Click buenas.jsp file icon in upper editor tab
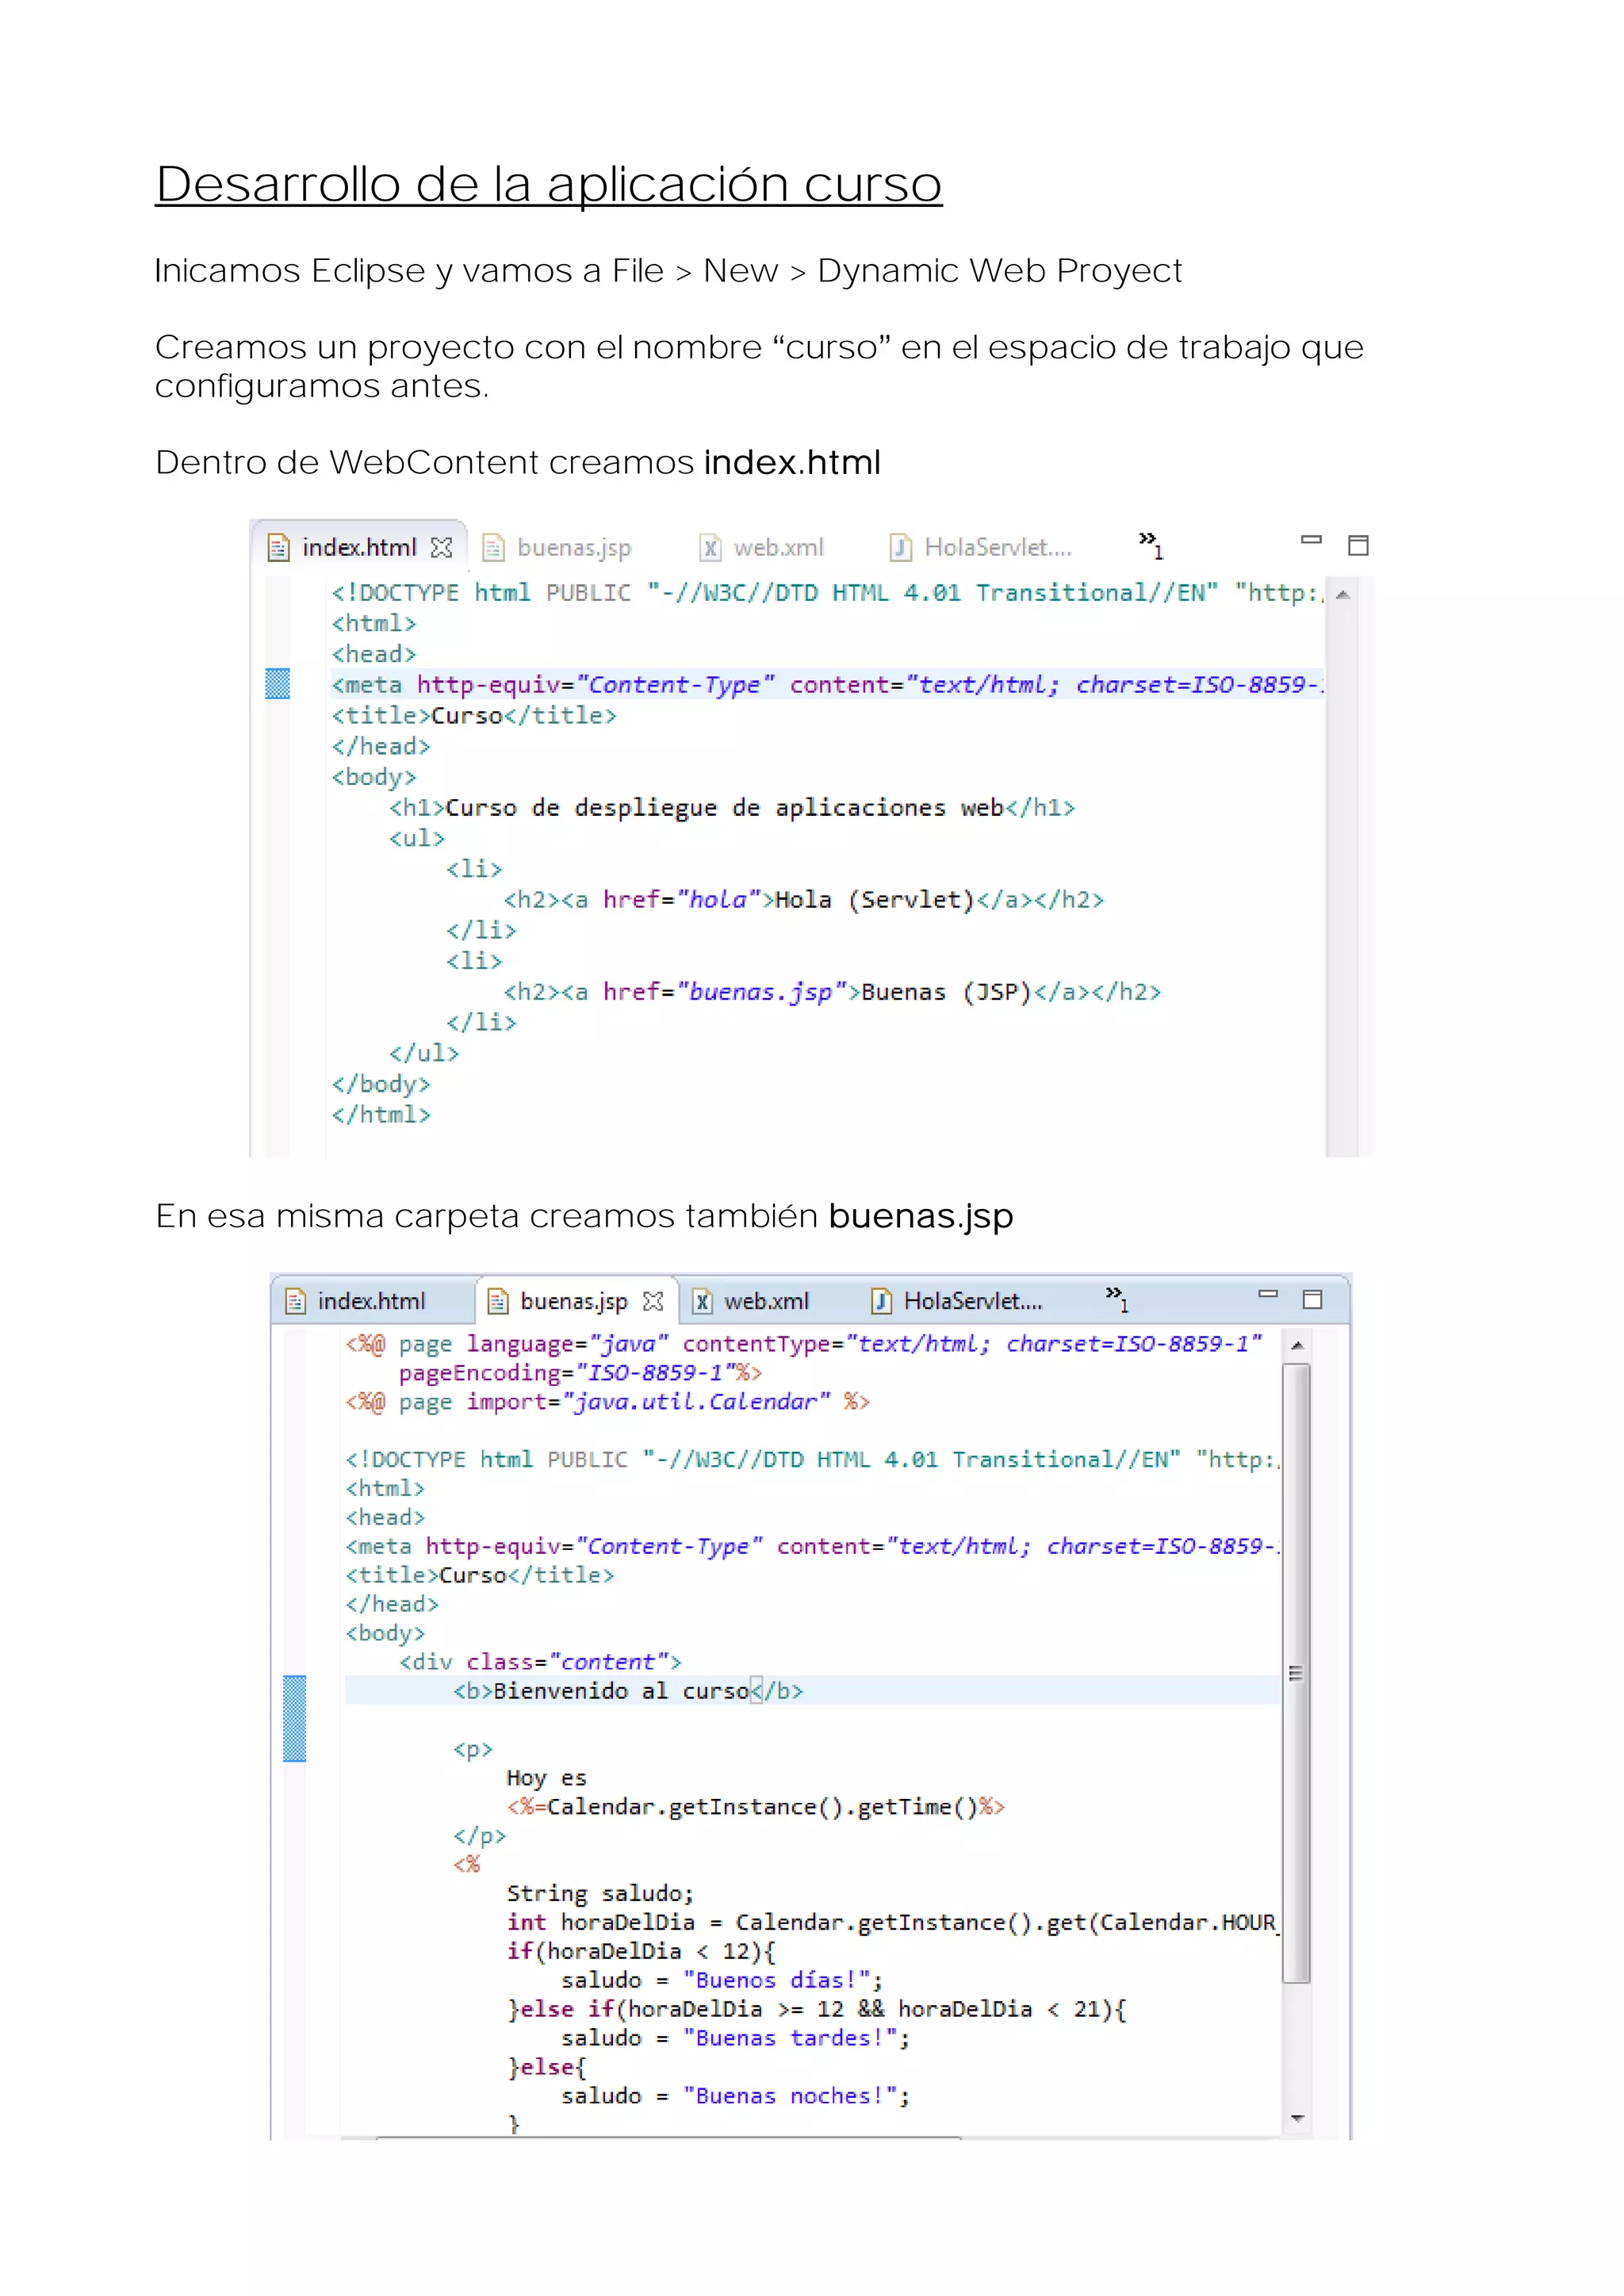Image resolution: width=1624 pixels, height=2296 pixels. [493, 548]
